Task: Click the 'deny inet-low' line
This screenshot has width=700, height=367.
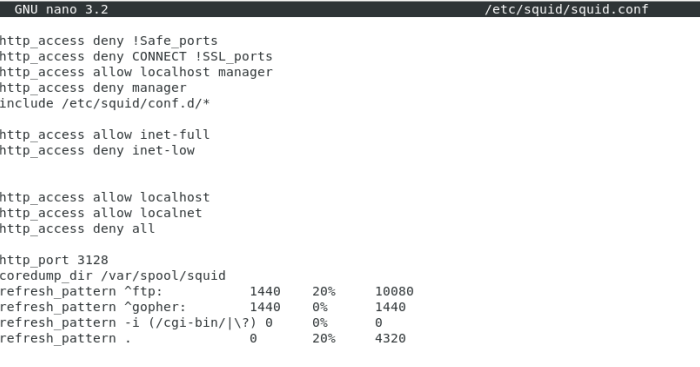Action: (x=97, y=150)
